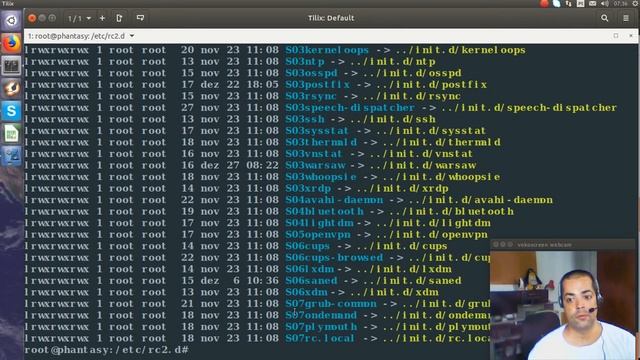The width and height of the screenshot is (640, 360).
Task: Click the S03ssh symlink name
Action: pos(305,119)
